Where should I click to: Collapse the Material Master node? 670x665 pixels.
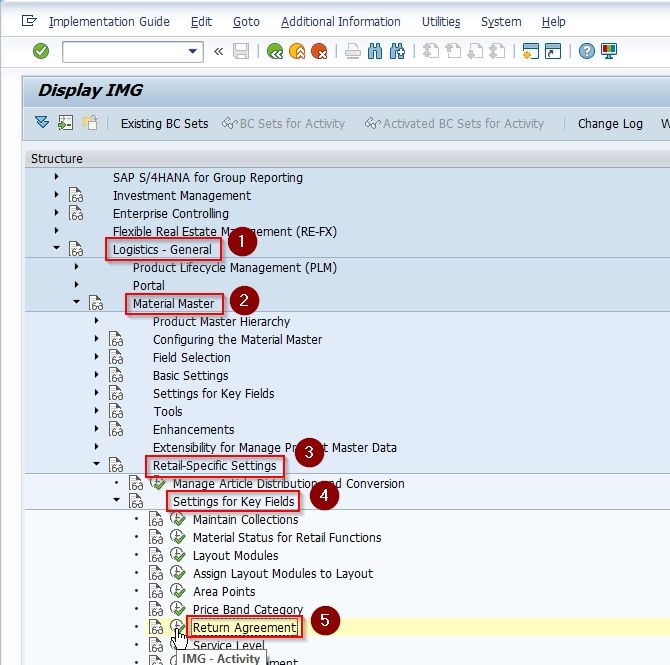pos(76,302)
